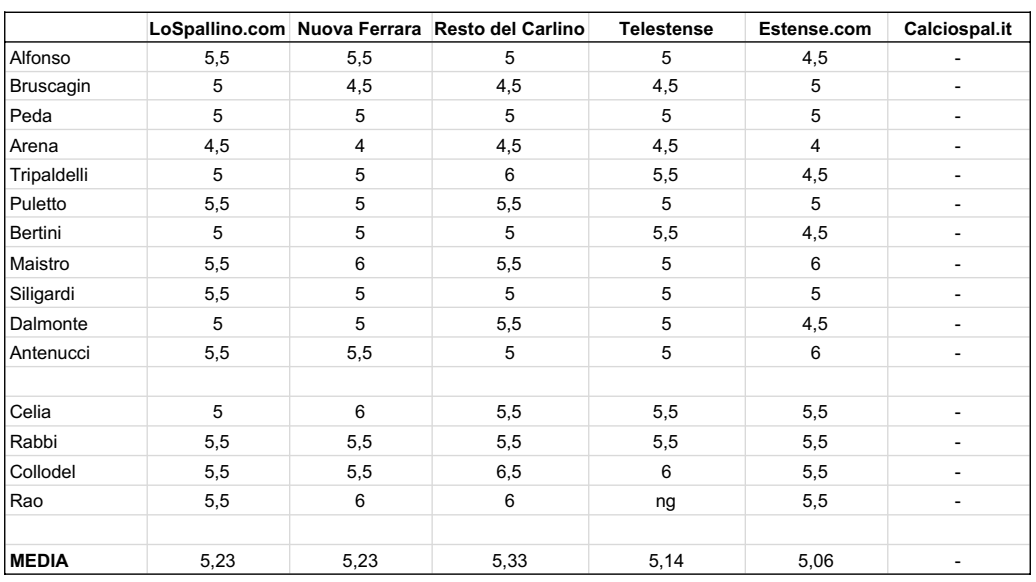Click the Alfonso player name cell
Viewport: 1036px width, 582px height.
76,57
